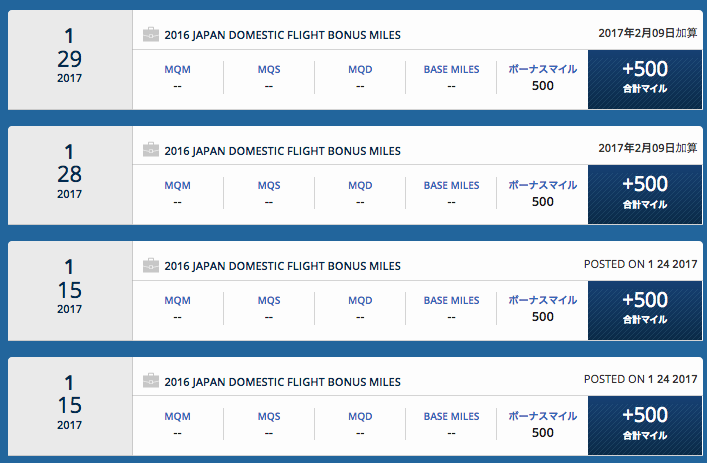Click the MQS label in the January 28 entry
The image size is (707, 463).
pos(269,185)
